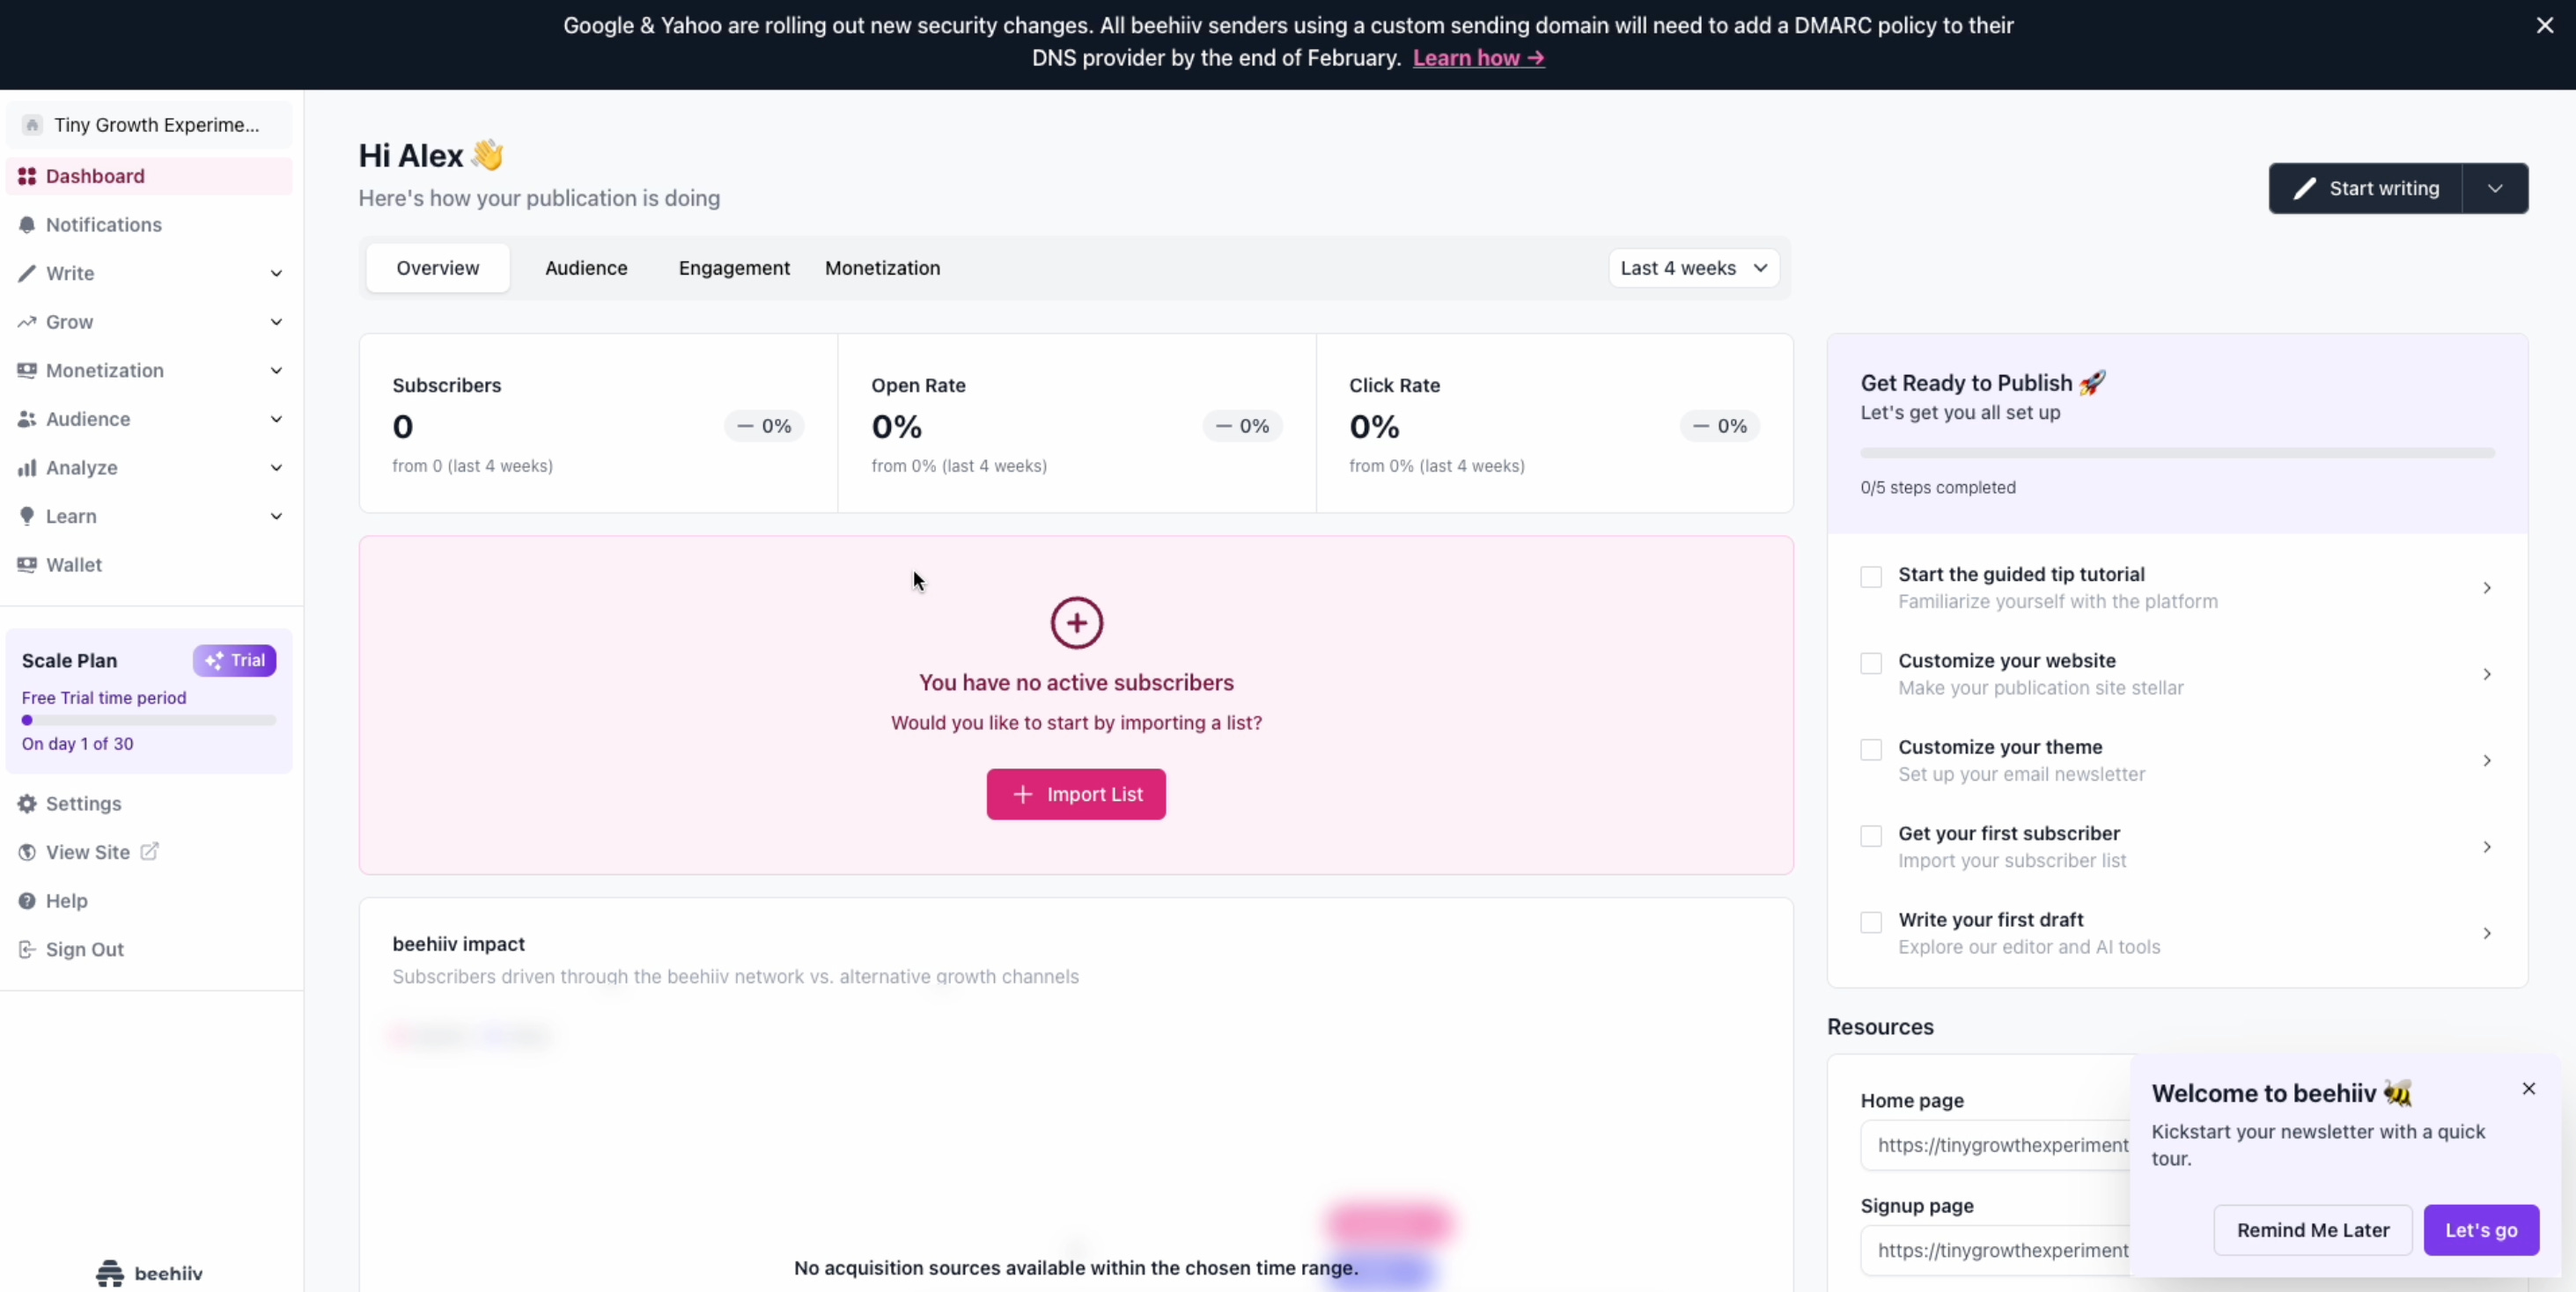Click the Sign Out link
The height and width of the screenshot is (1292, 2576).
pyautogui.click(x=85, y=949)
